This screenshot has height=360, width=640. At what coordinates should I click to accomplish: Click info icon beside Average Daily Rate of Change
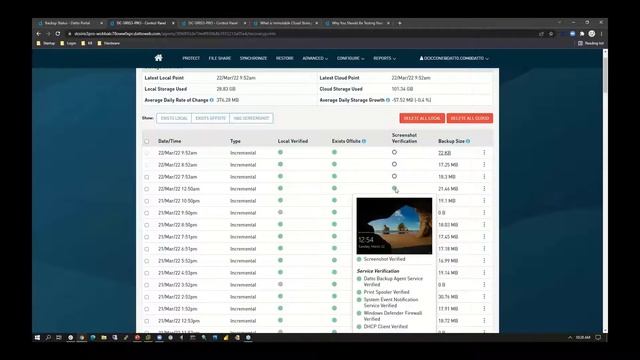coord(212,100)
